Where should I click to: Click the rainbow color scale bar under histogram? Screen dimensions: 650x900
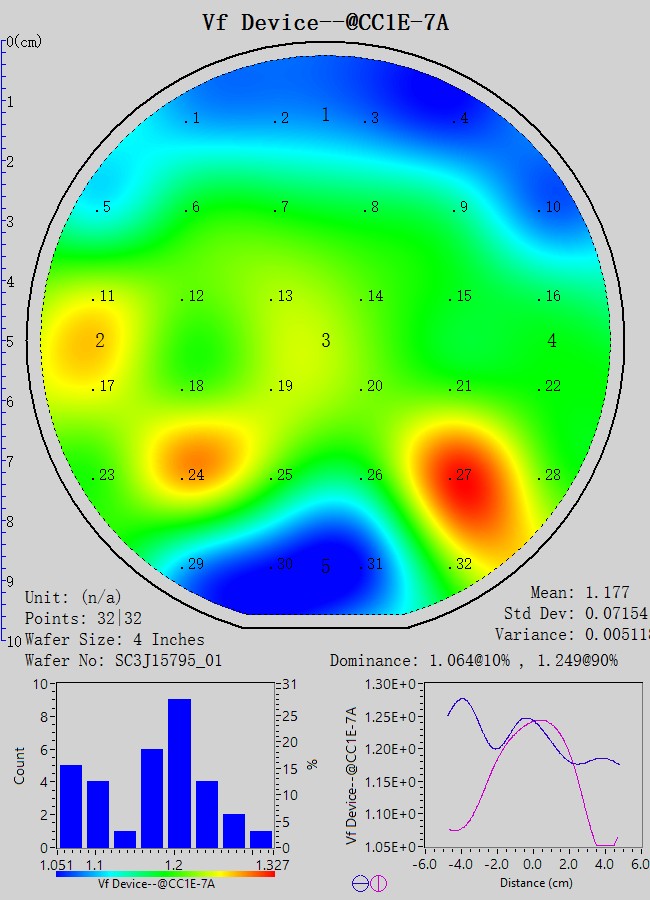[x=165, y=873]
